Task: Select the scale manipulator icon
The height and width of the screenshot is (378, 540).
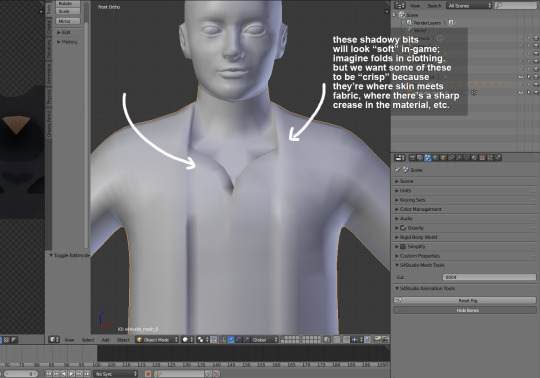Action: pyautogui.click(x=246, y=340)
